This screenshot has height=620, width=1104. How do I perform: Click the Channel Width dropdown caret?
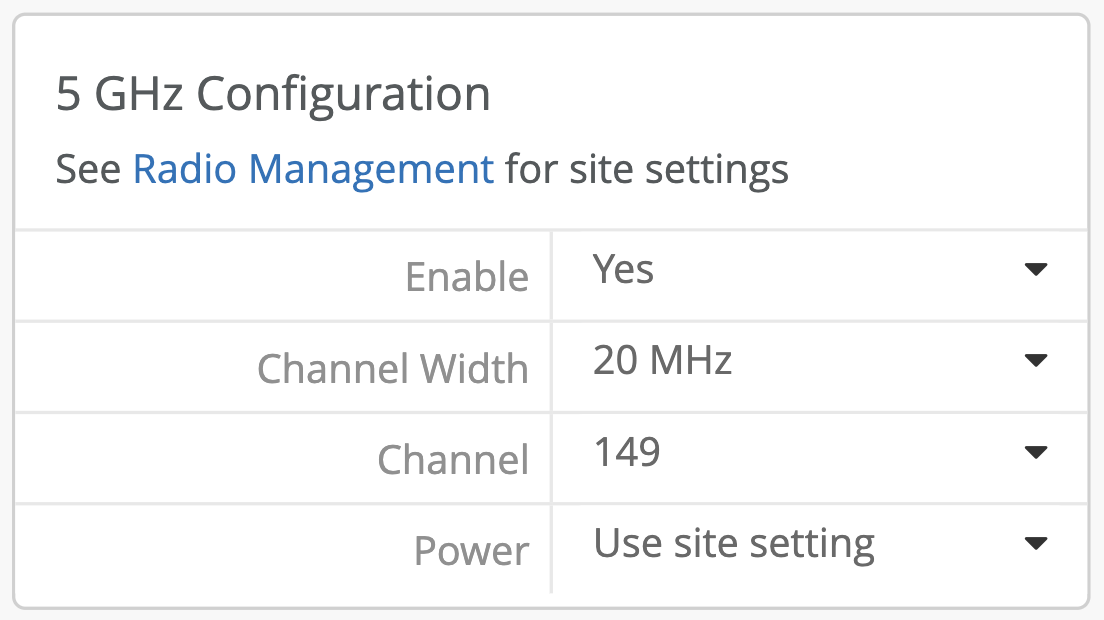pyautogui.click(x=1037, y=360)
